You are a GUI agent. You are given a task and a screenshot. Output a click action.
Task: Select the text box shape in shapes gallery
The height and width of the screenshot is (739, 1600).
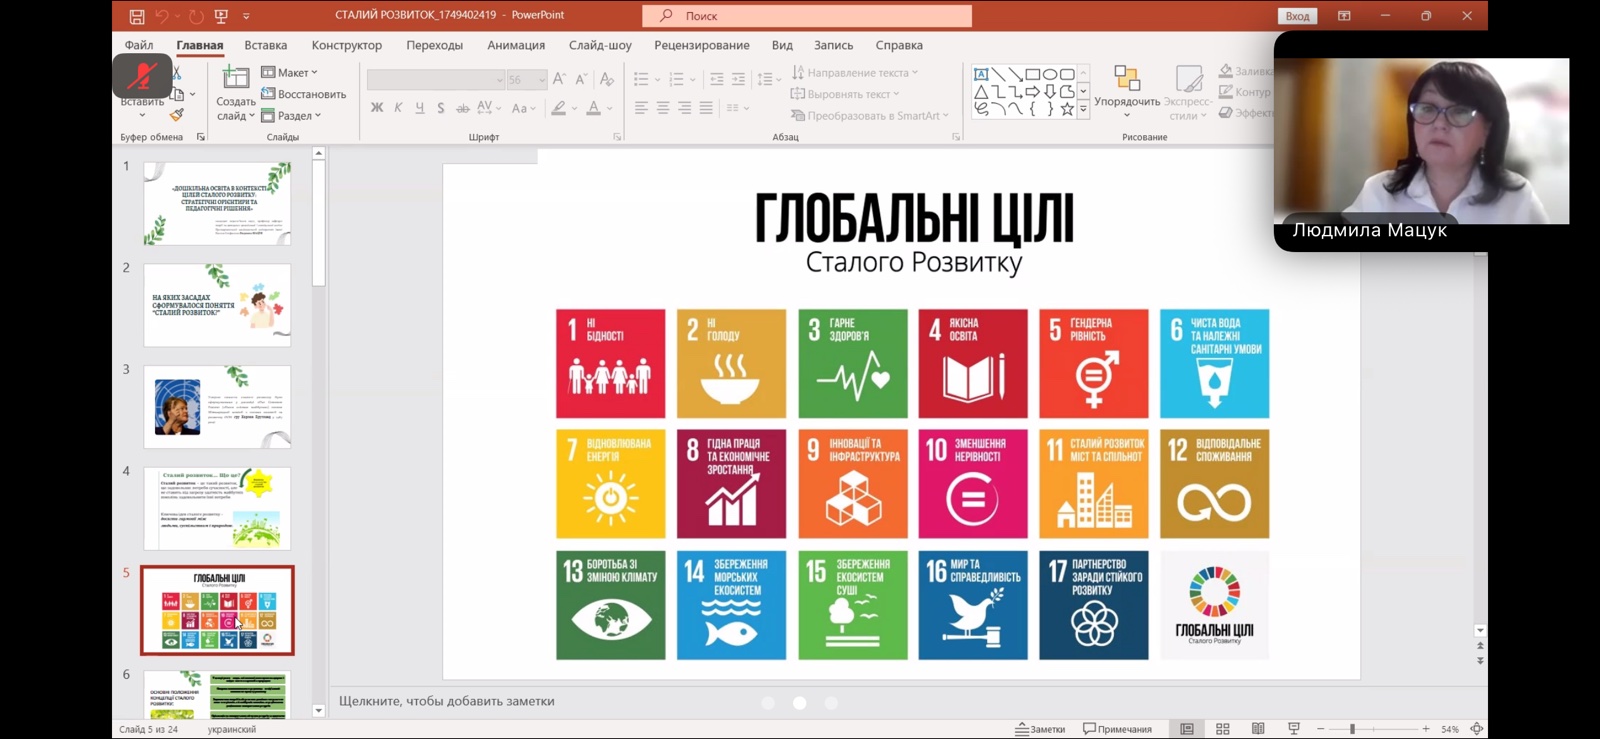coord(981,74)
